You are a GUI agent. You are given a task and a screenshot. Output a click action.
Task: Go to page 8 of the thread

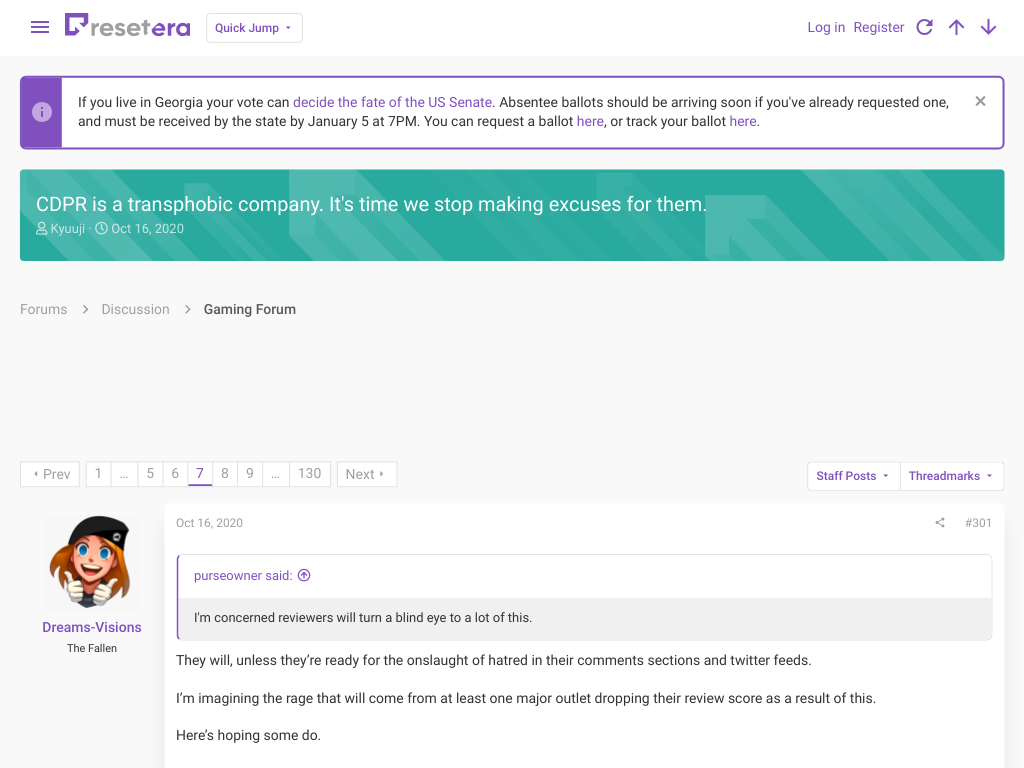point(225,474)
